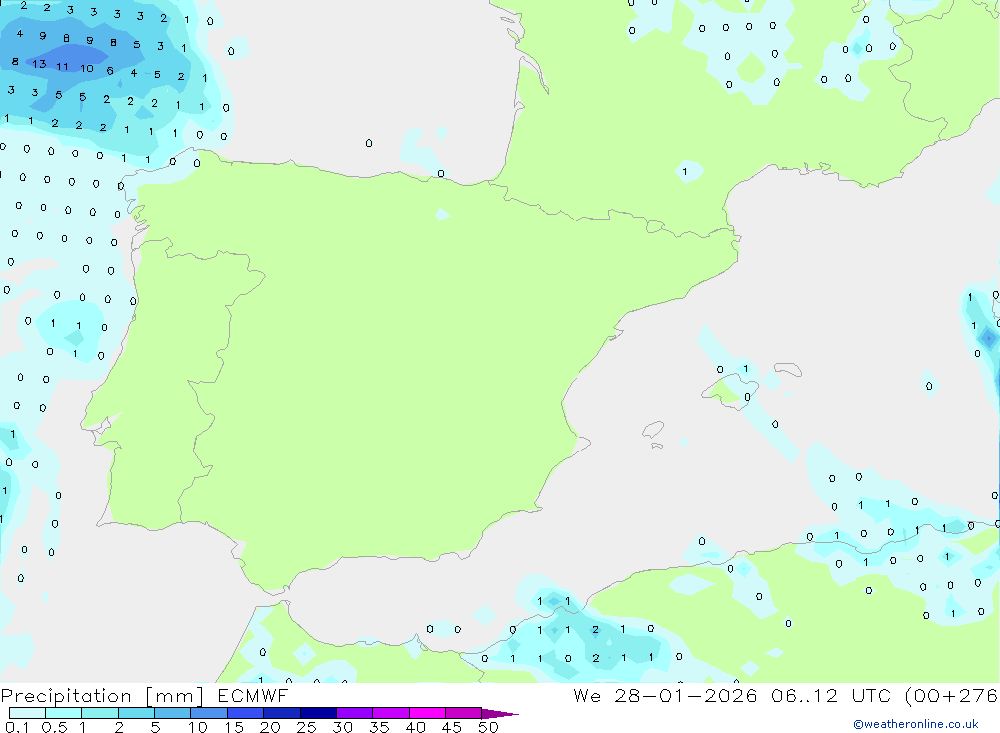Click the "(00+276" forecast offset text
Image resolution: width=1000 pixels, height=733 pixels.
click(x=952, y=695)
